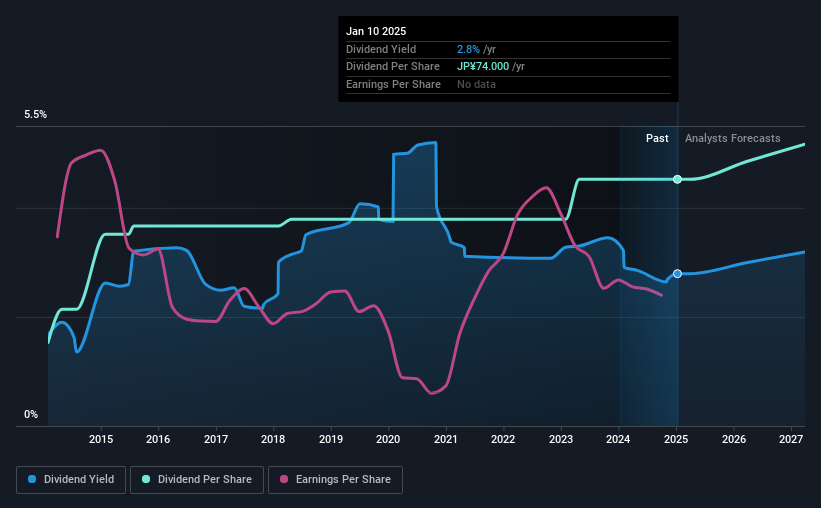Select the 2020 label on the timeline axis
This screenshot has height=508, width=821.
point(388,439)
